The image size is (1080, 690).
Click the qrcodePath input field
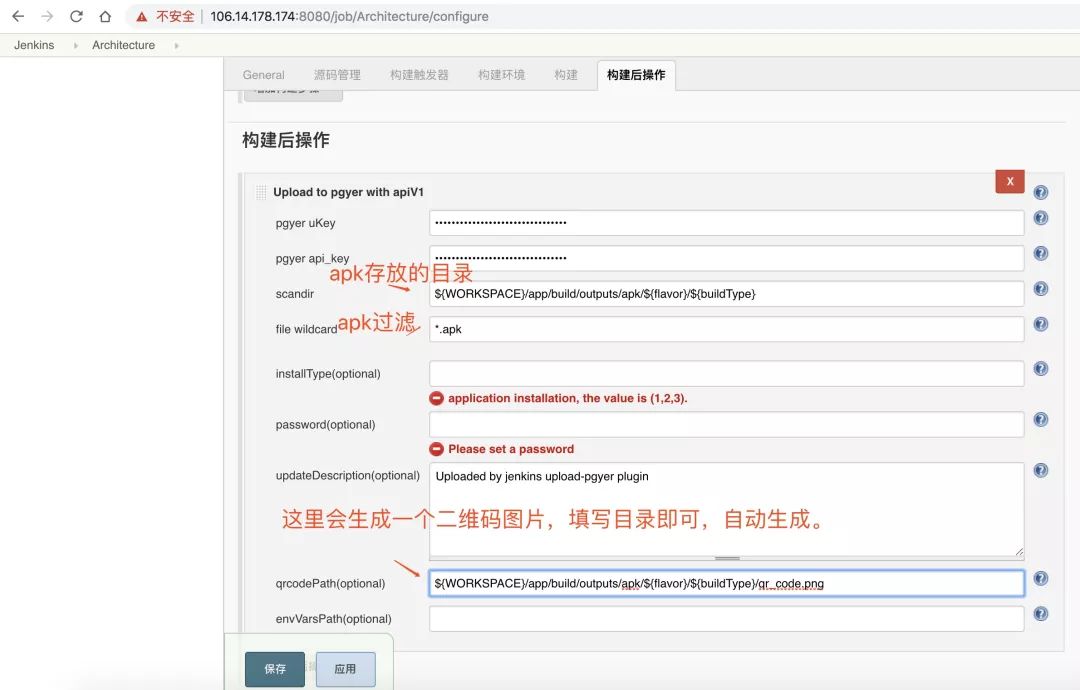click(726, 583)
